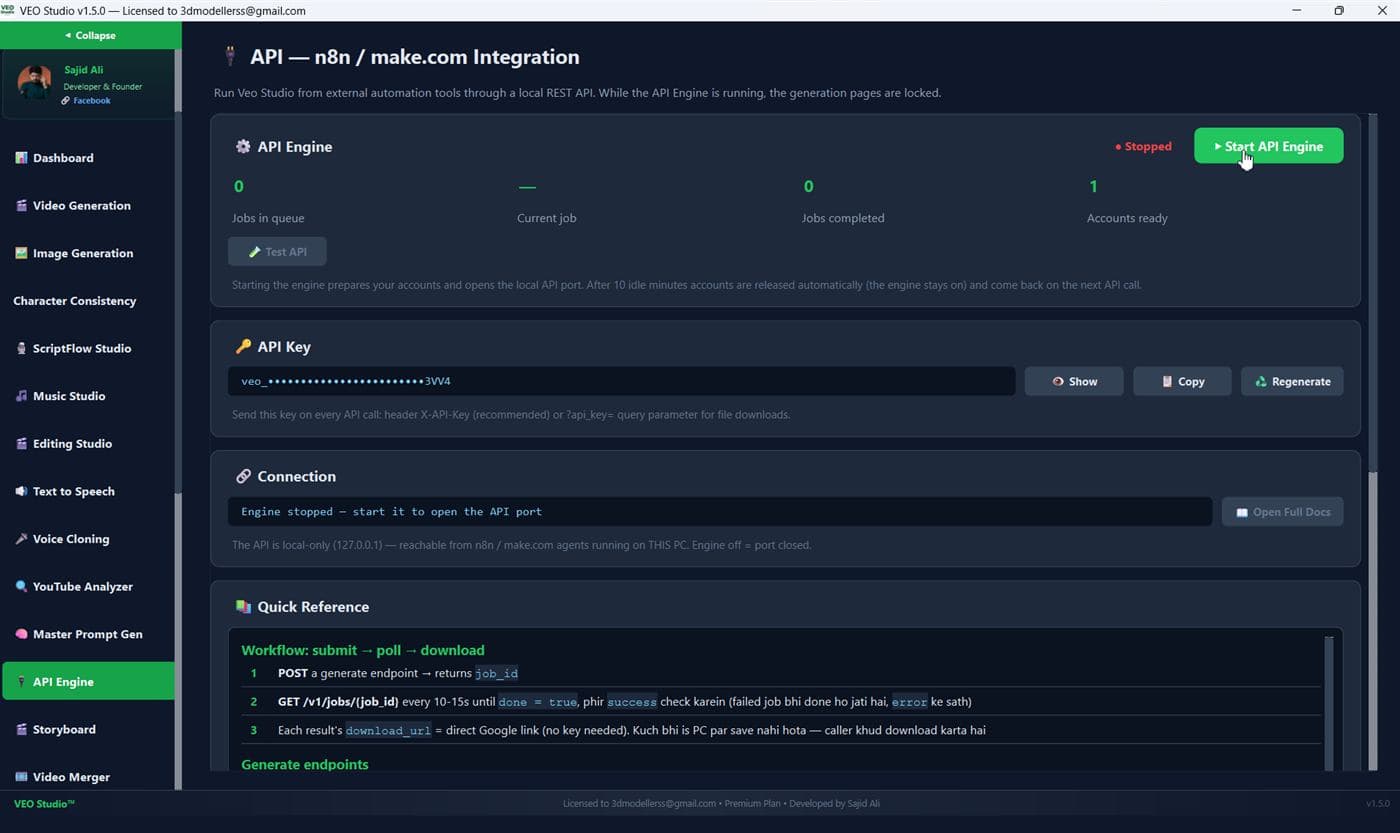Regenerate the API key

coord(1292,381)
